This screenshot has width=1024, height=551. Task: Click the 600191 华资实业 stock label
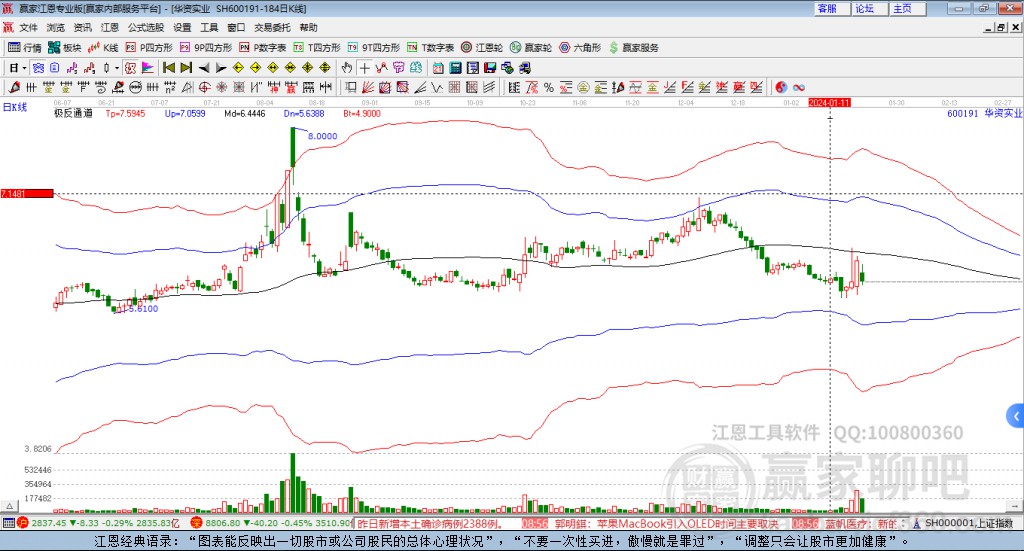click(x=985, y=114)
